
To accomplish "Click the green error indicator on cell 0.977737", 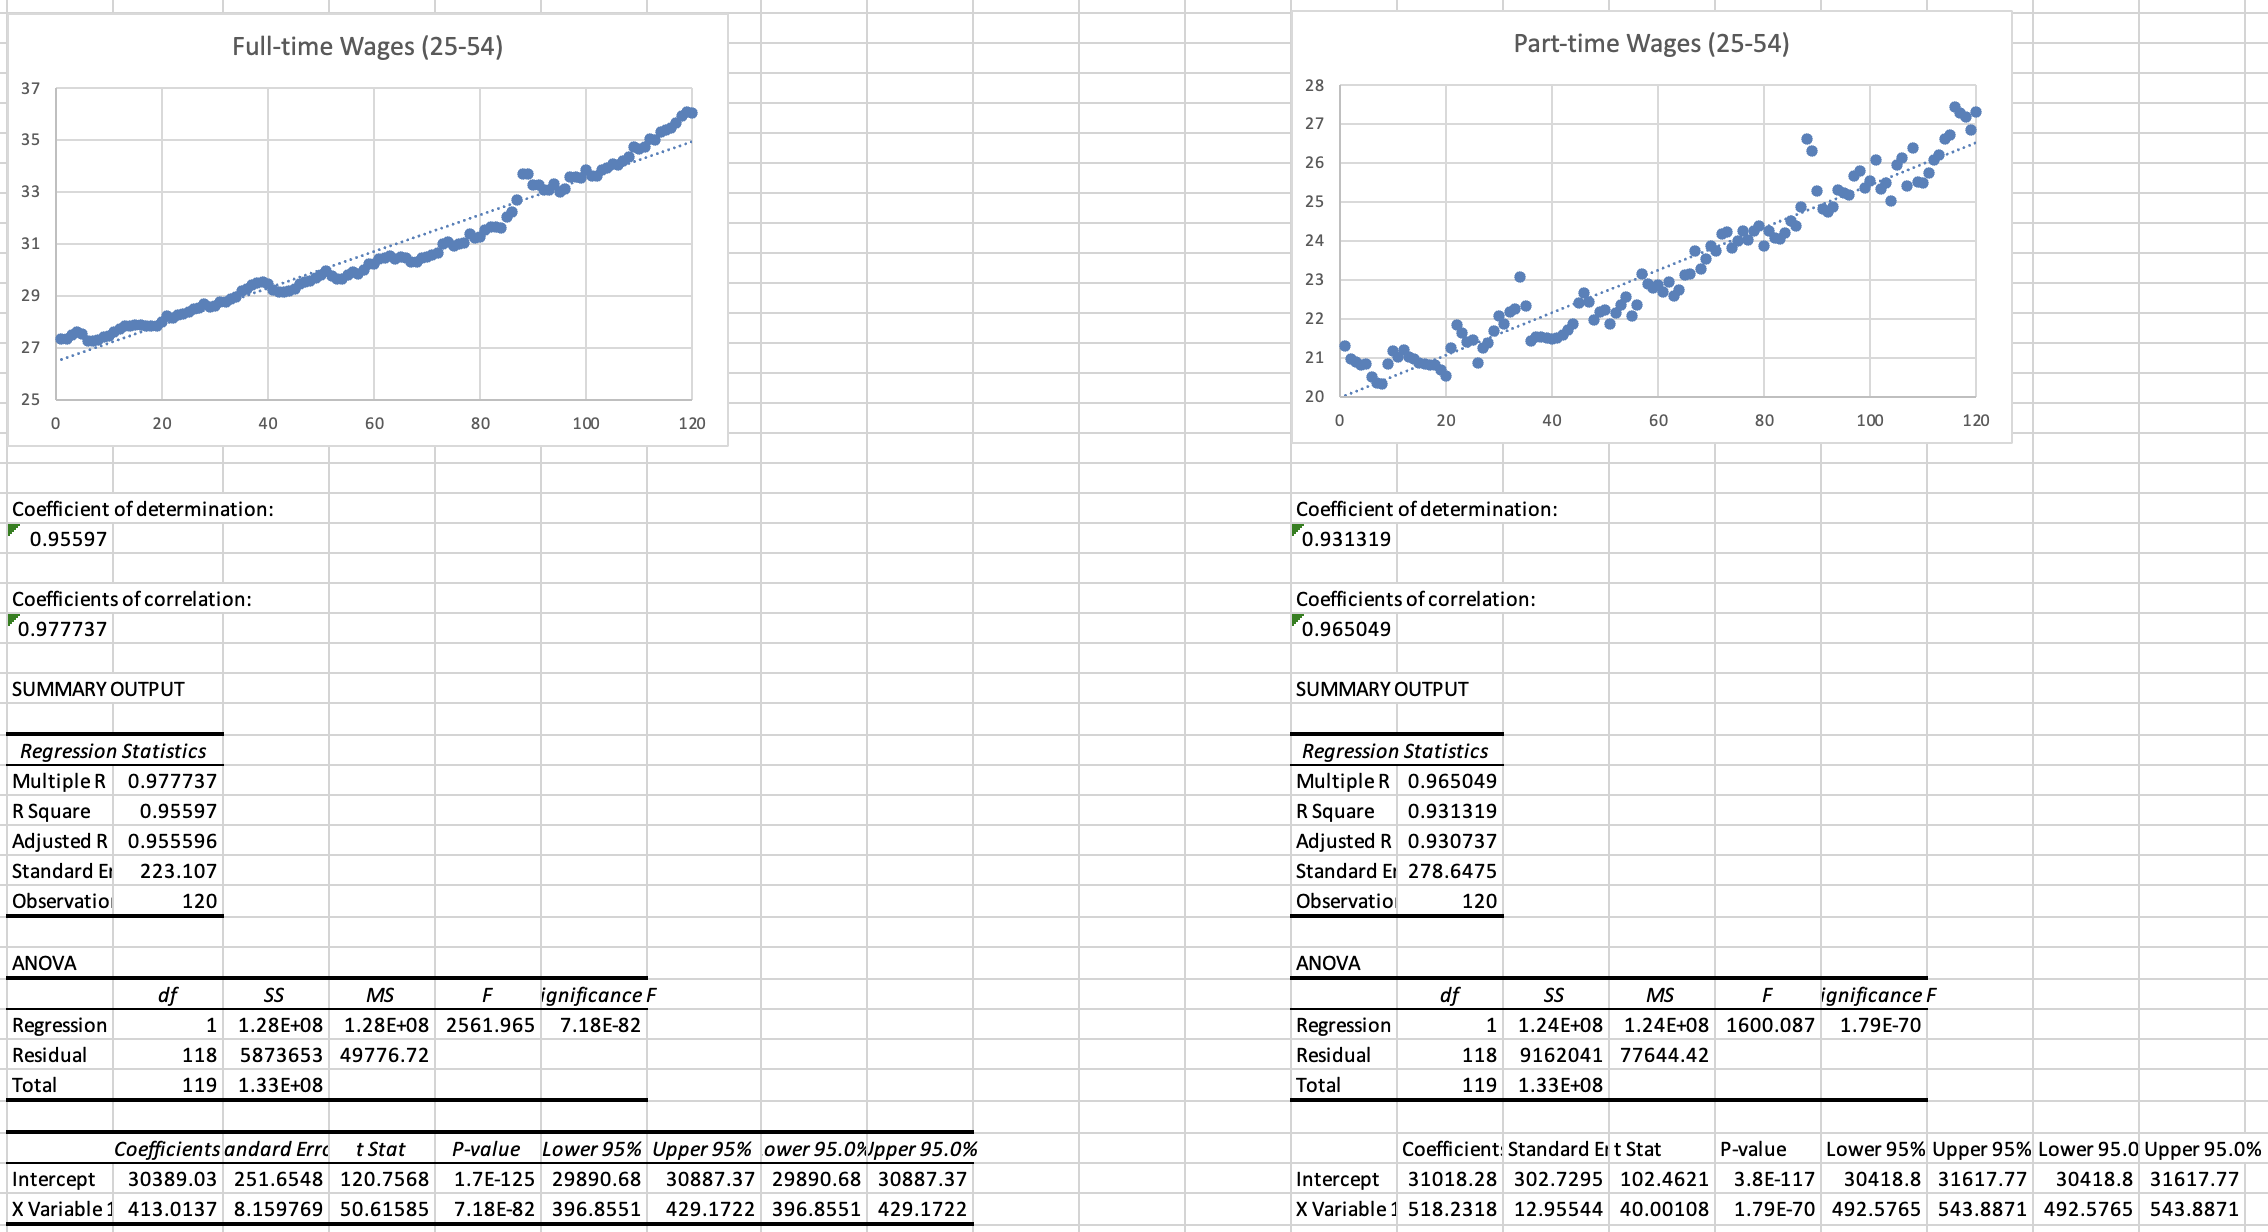I will click(13, 618).
